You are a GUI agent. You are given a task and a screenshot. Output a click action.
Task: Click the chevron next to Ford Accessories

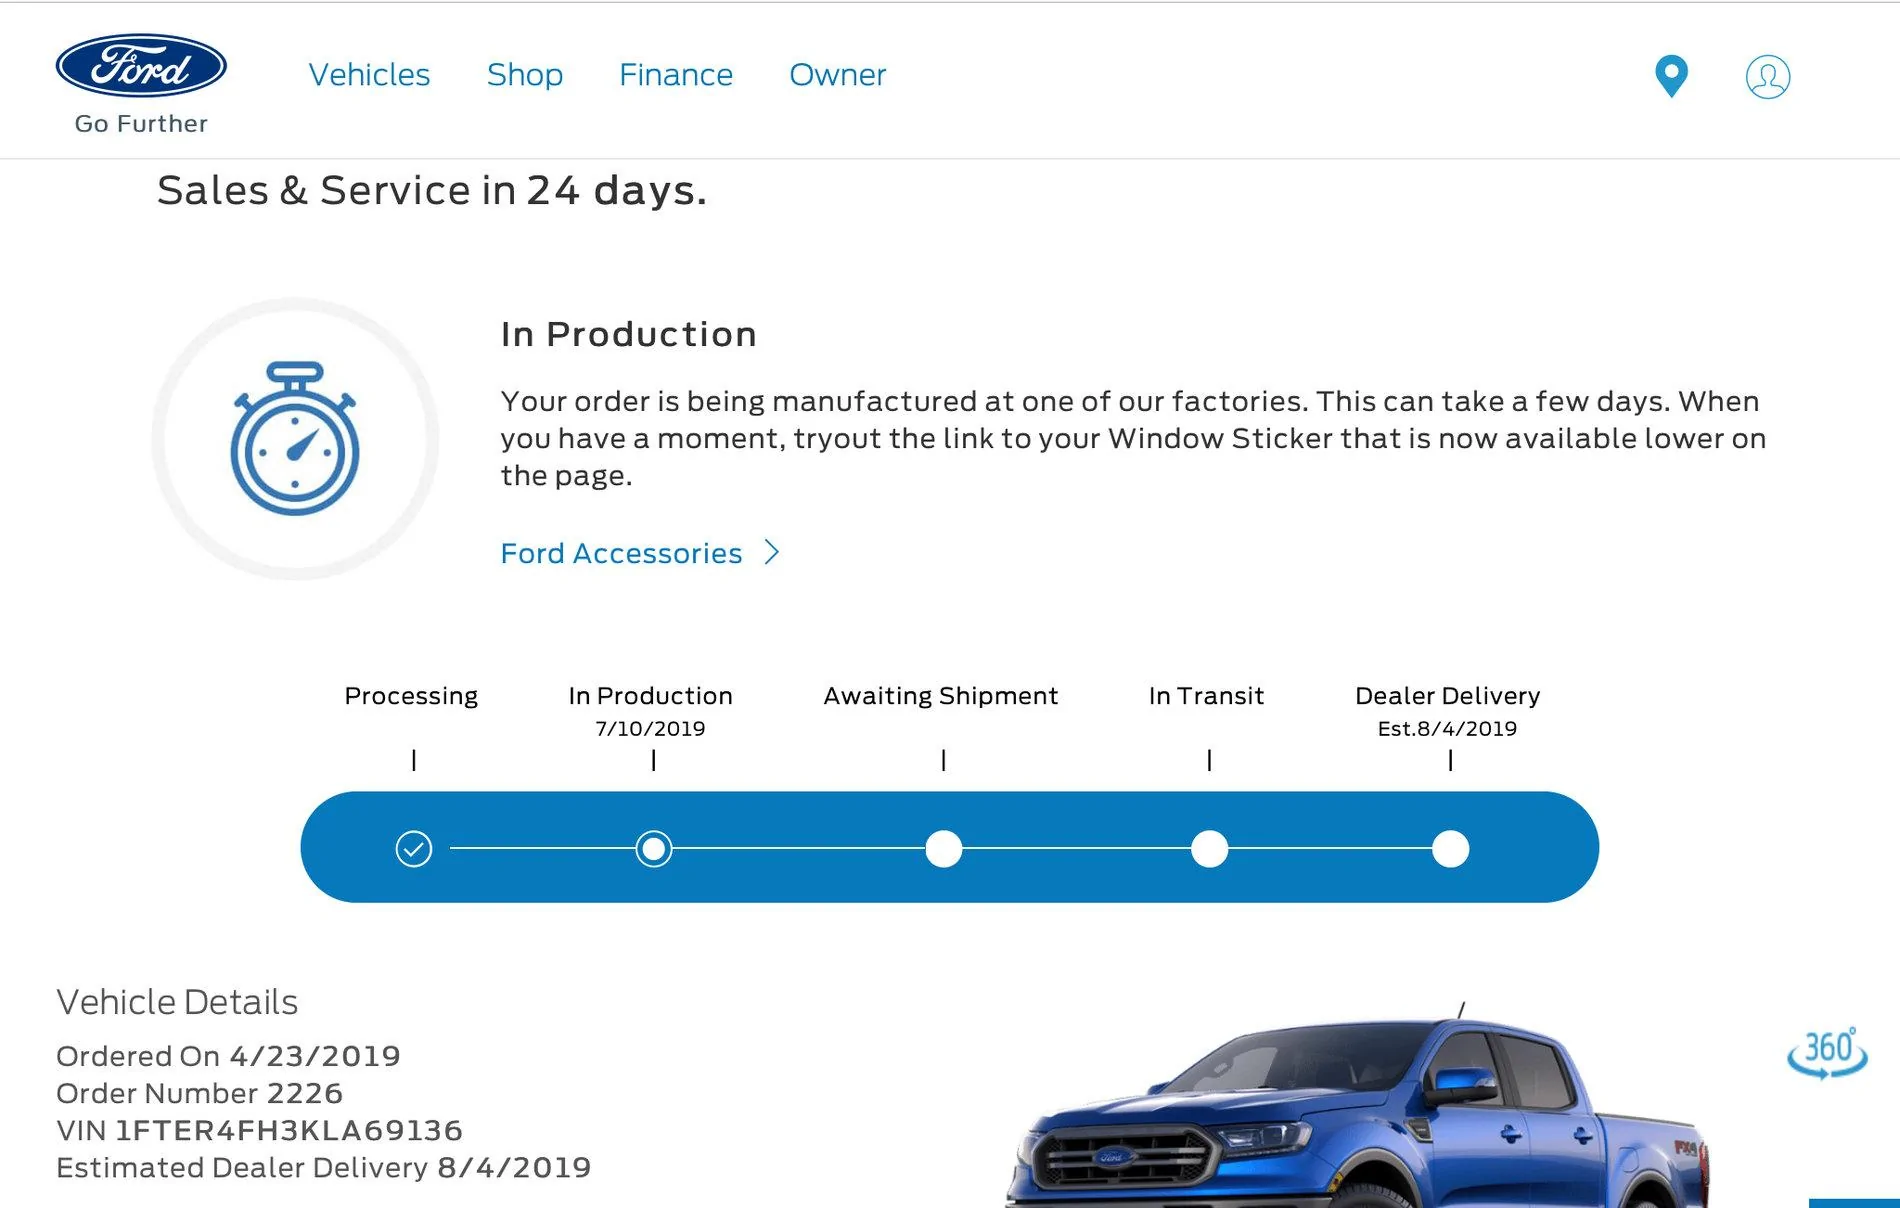[x=771, y=552]
